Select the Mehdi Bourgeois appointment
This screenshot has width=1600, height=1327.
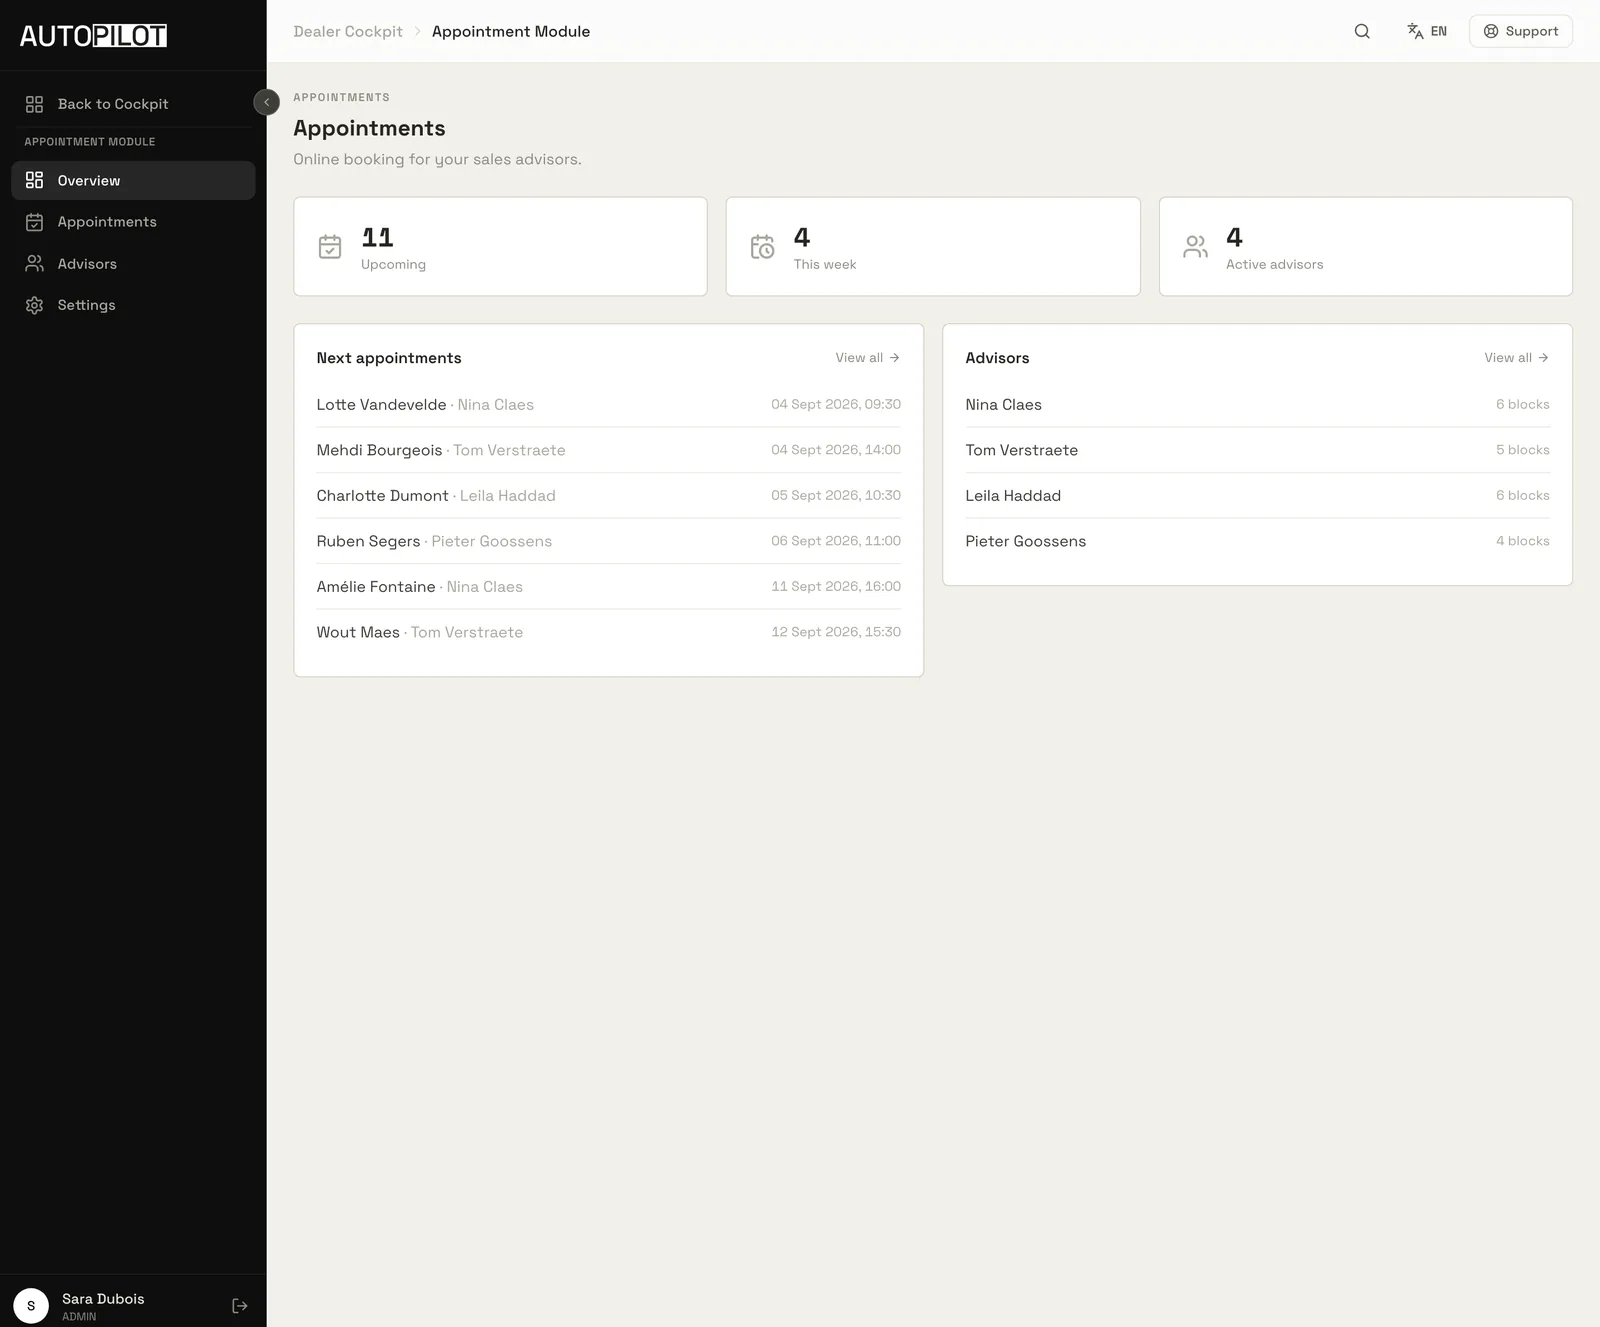[x=608, y=450]
